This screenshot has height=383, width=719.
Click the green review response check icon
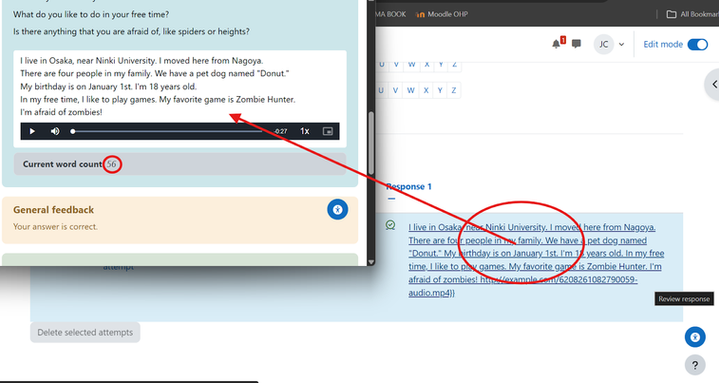click(390, 225)
